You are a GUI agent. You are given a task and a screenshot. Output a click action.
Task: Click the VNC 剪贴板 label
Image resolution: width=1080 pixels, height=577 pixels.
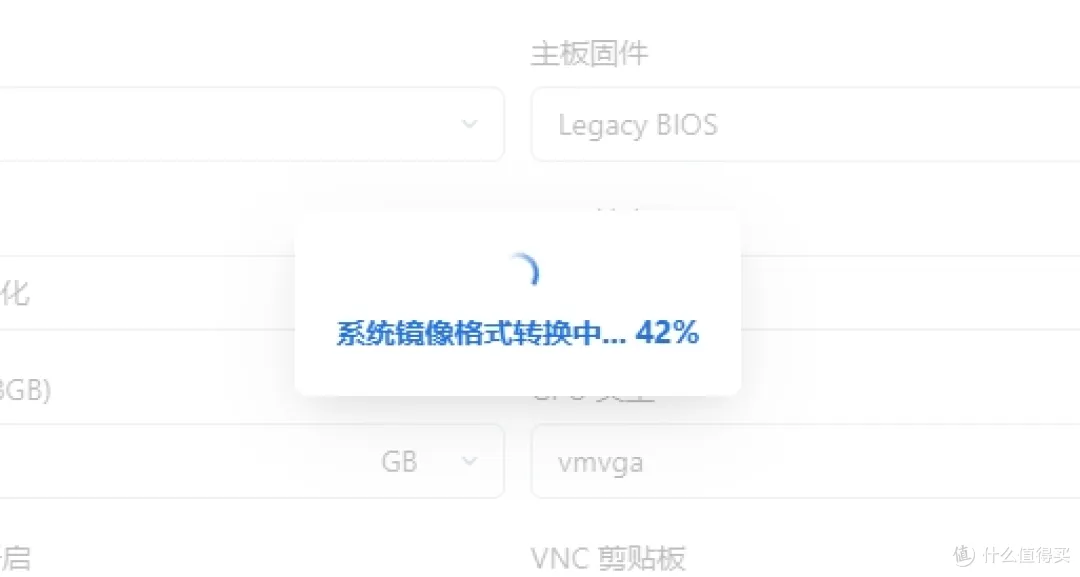coord(608,558)
